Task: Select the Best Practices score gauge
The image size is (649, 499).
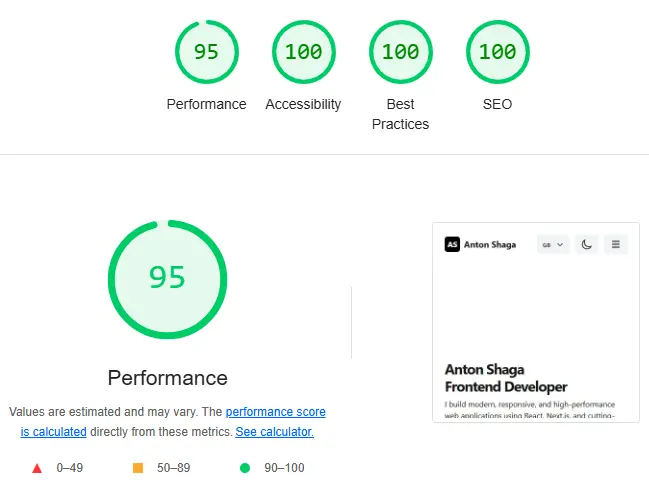Action: click(400, 52)
